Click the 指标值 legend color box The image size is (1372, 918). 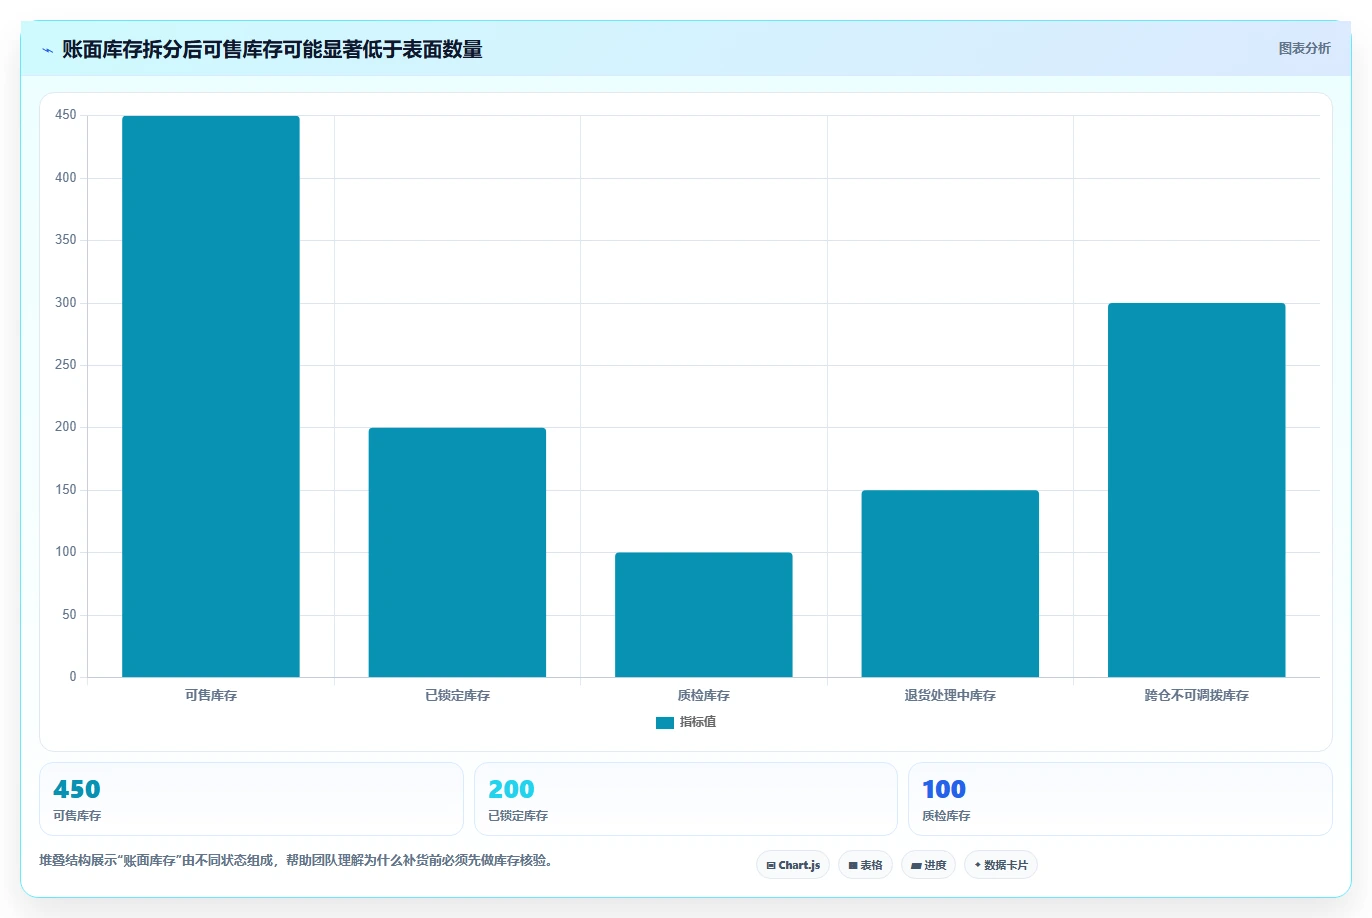point(665,723)
